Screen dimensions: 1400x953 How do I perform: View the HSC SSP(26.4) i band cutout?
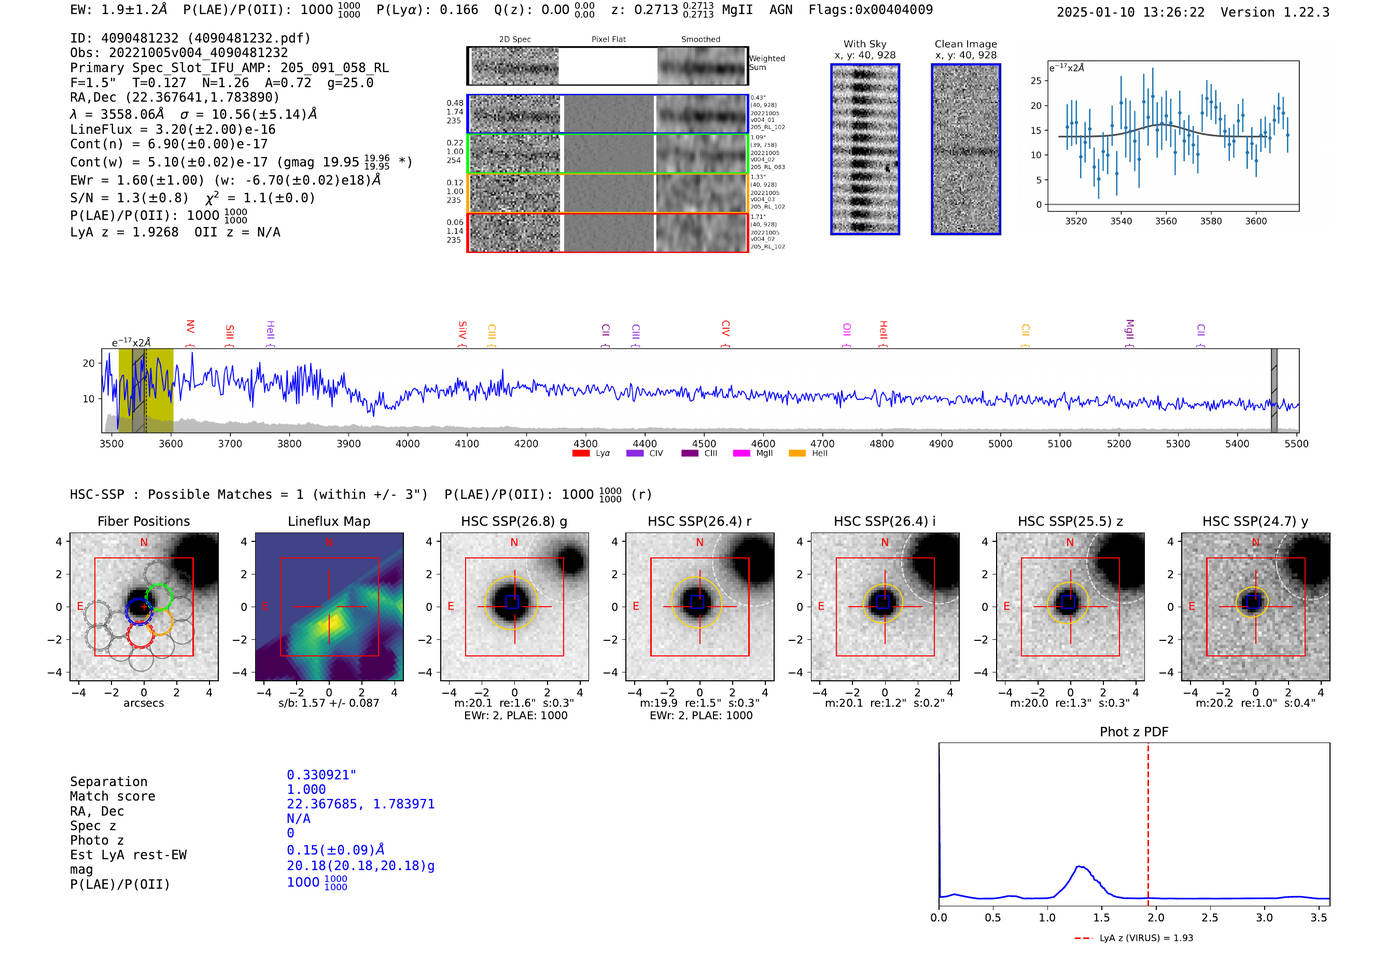point(885,607)
